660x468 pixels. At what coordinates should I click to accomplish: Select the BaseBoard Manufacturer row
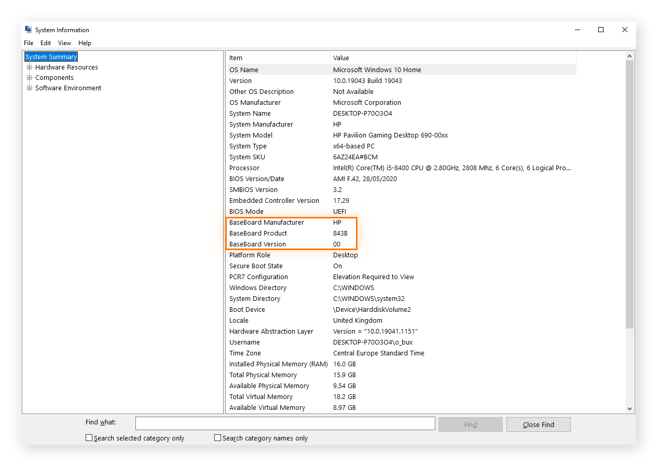(x=402, y=223)
